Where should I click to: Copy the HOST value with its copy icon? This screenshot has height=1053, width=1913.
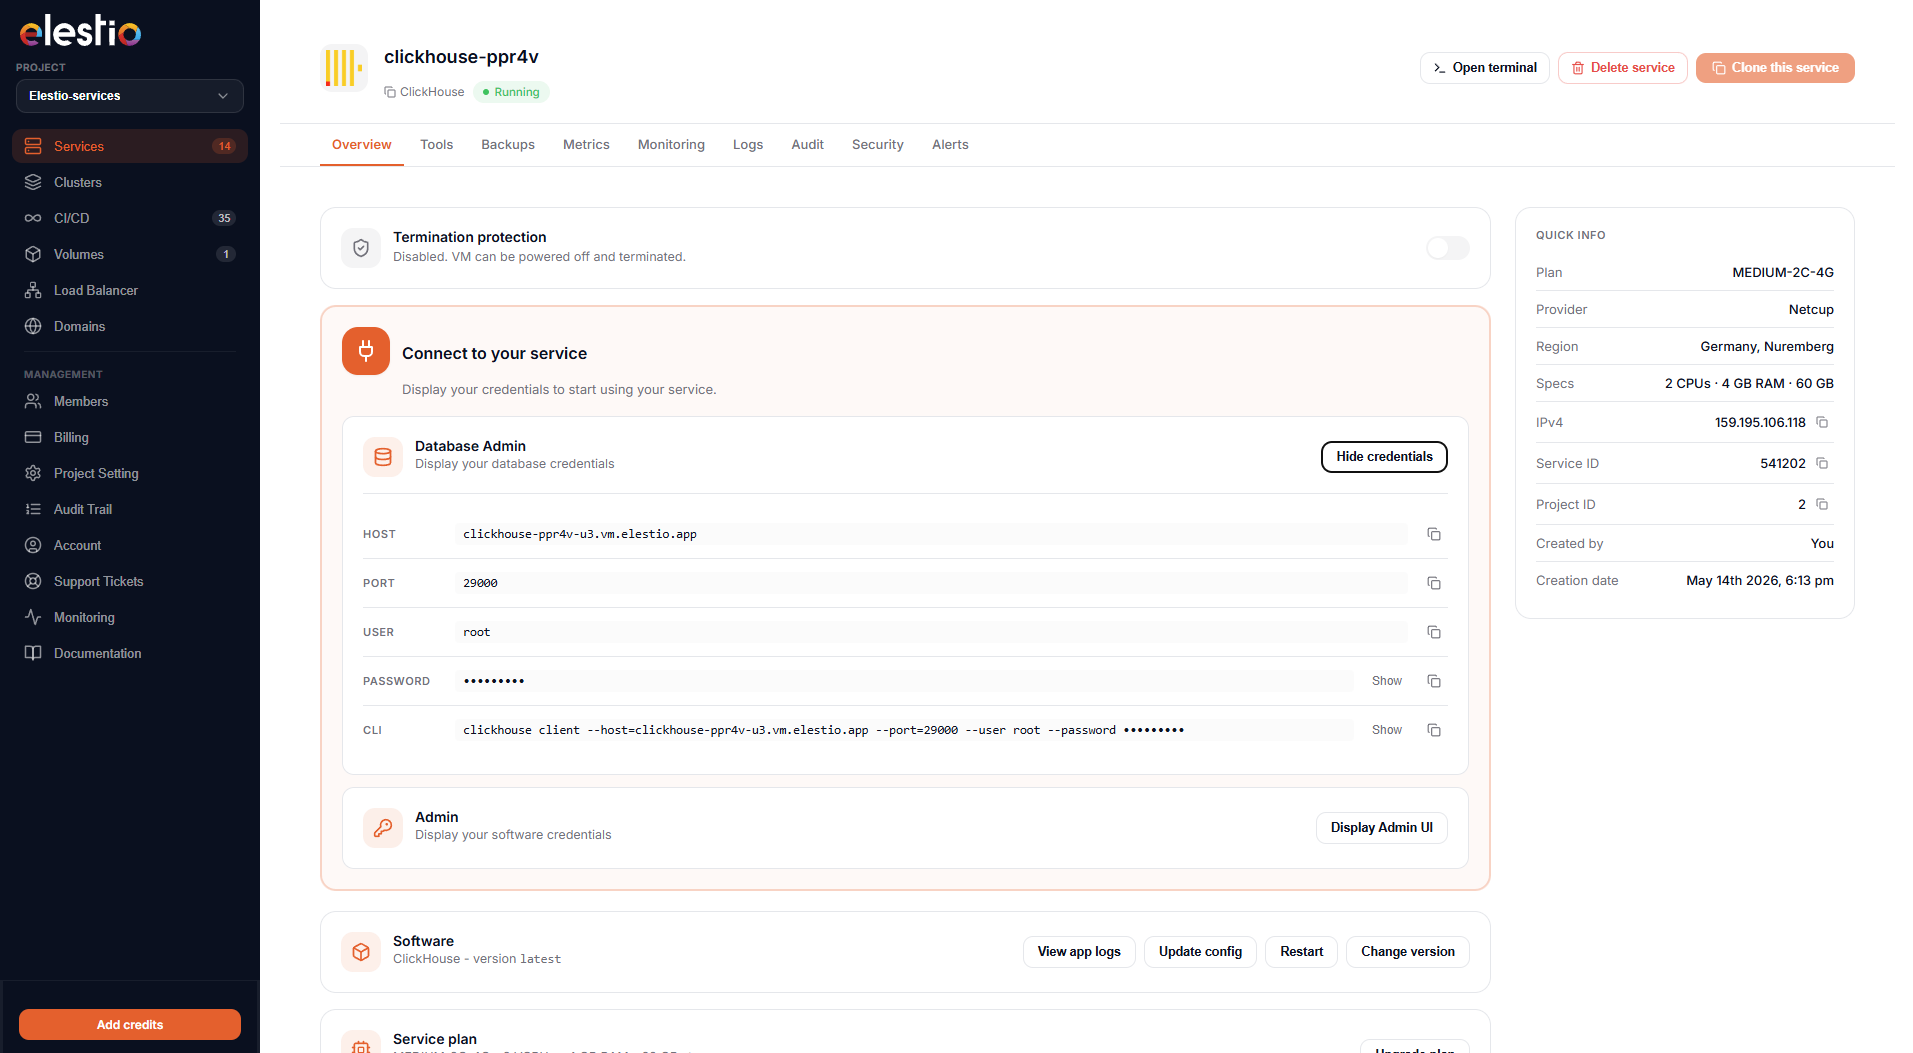[x=1434, y=534]
